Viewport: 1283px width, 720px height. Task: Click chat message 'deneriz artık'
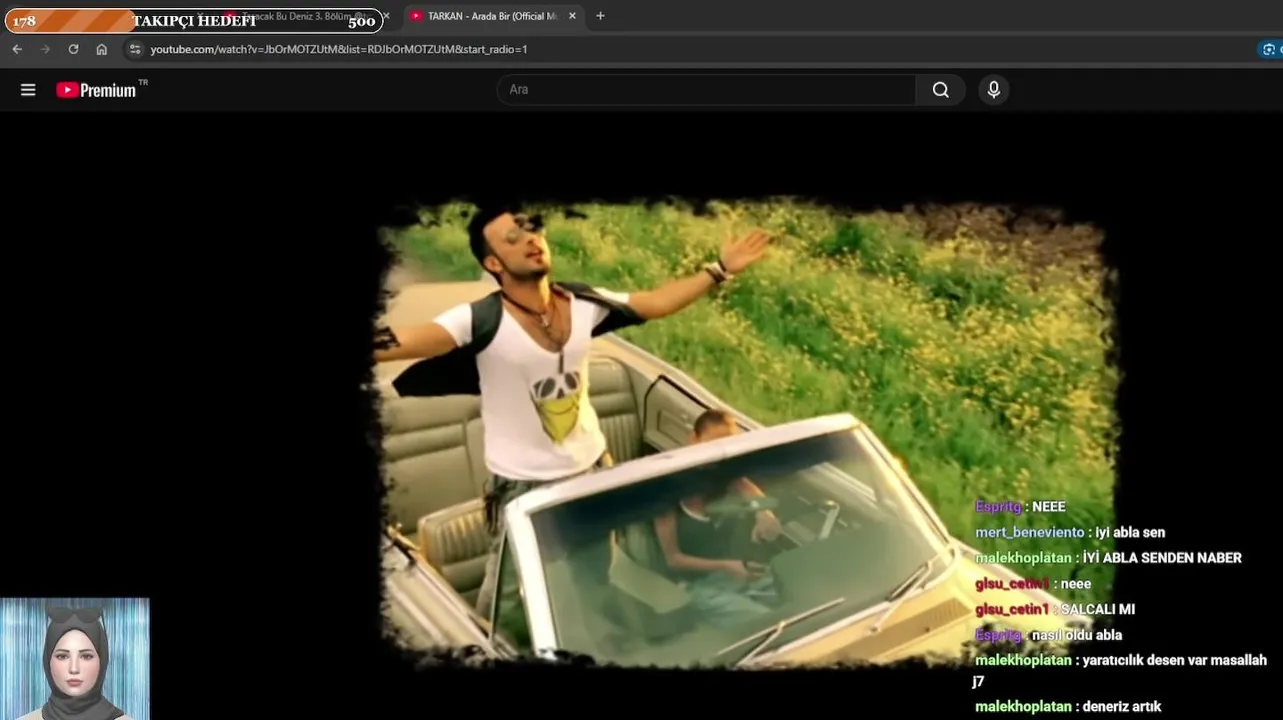(1120, 706)
